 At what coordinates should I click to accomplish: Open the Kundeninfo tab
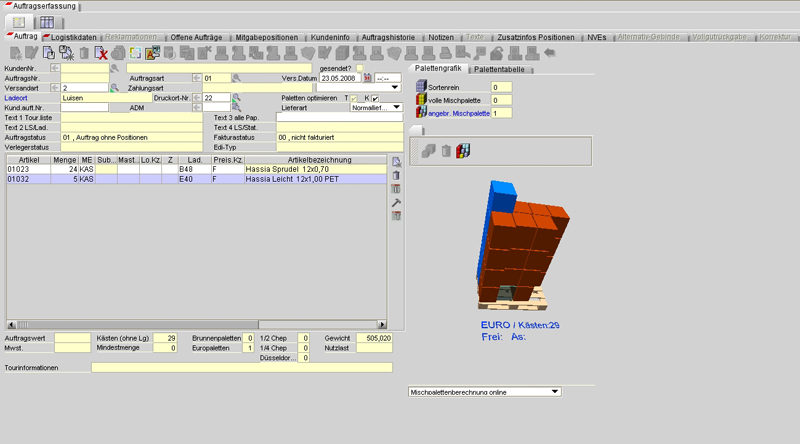tap(330, 37)
